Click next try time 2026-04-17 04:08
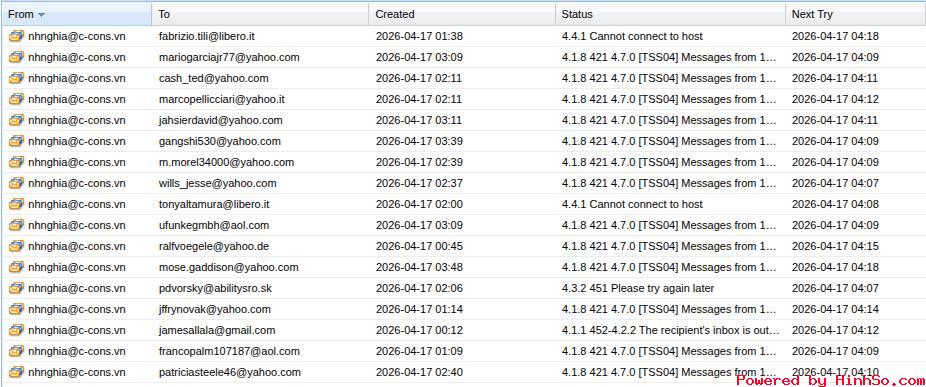926x387 pixels. [x=835, y=204]
